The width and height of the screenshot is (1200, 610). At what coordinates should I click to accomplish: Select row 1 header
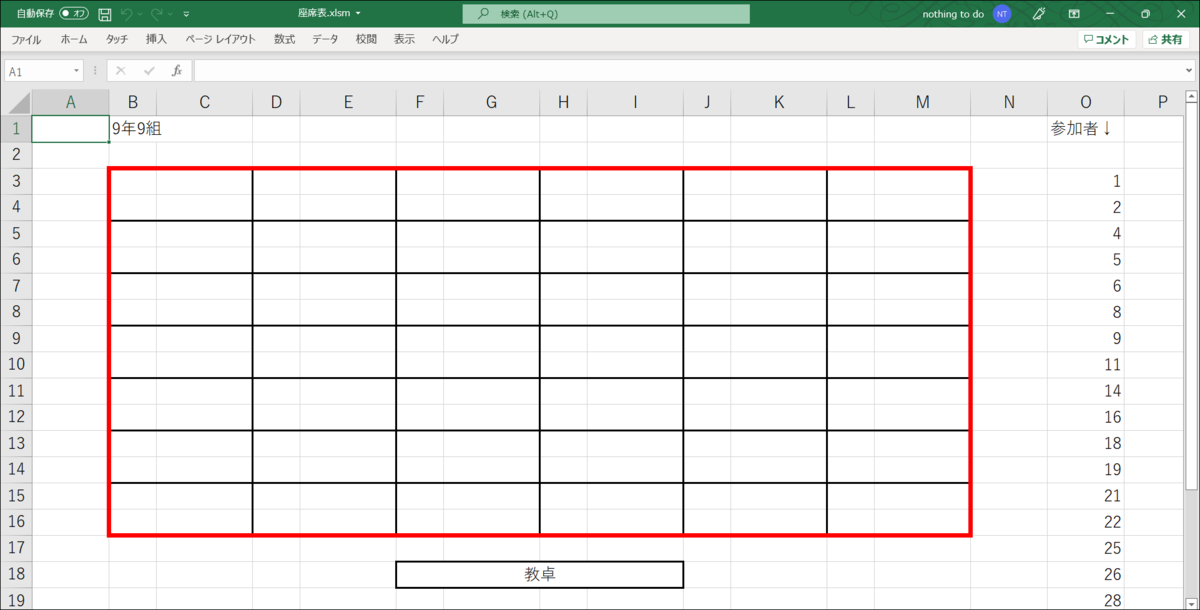[15, 129]
